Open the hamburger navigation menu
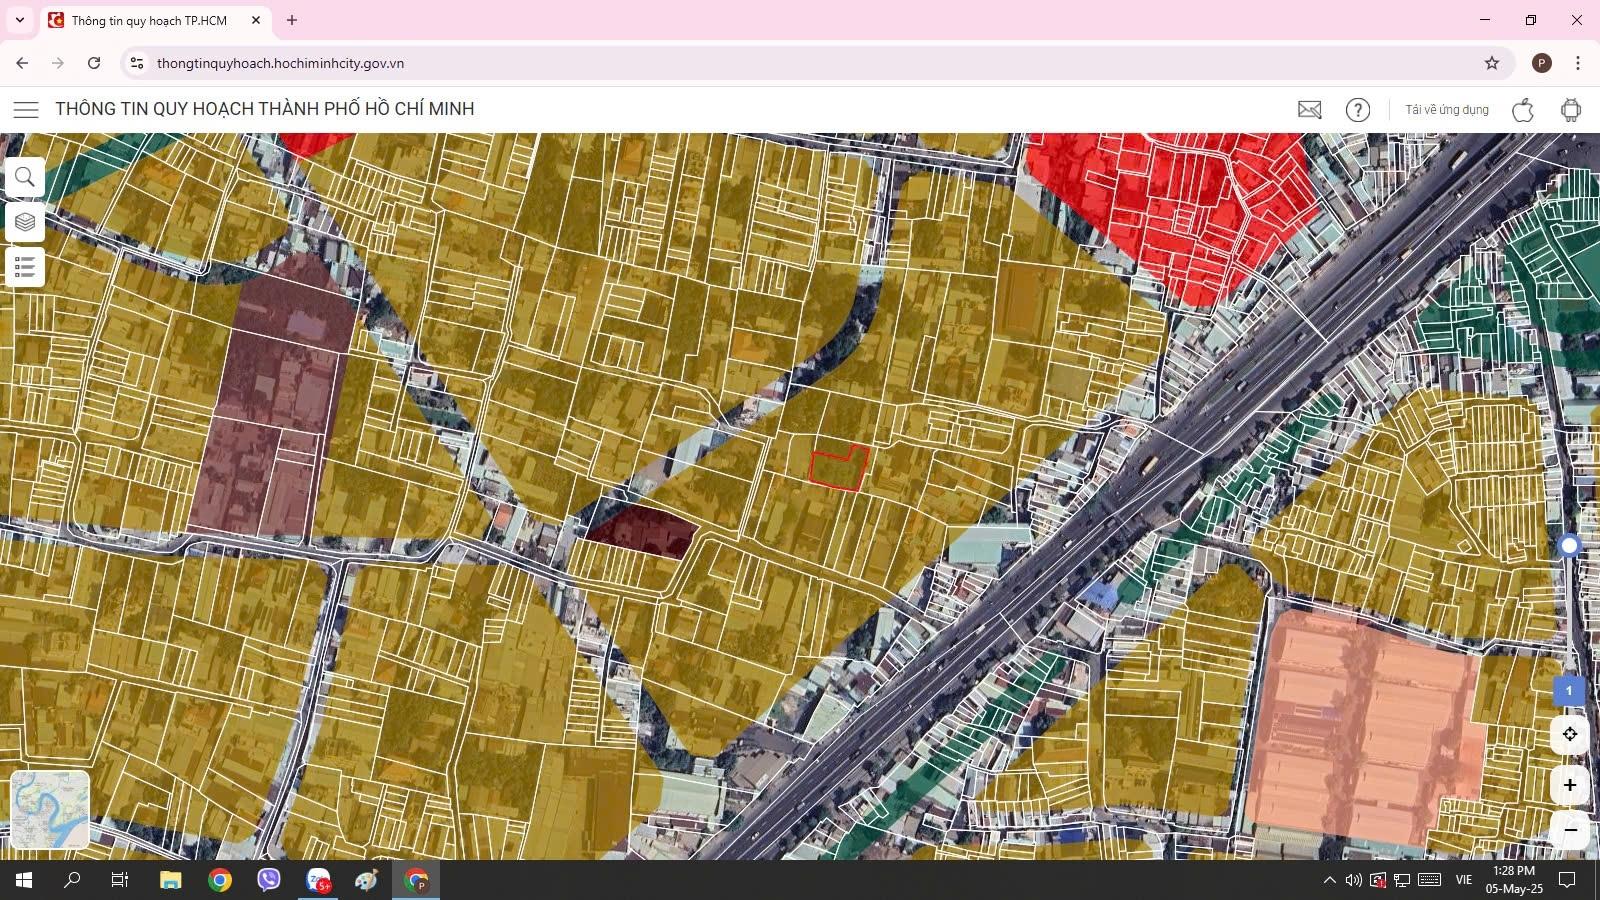The height and width of the screenshot is (900, 1600). tap(26, 110)
